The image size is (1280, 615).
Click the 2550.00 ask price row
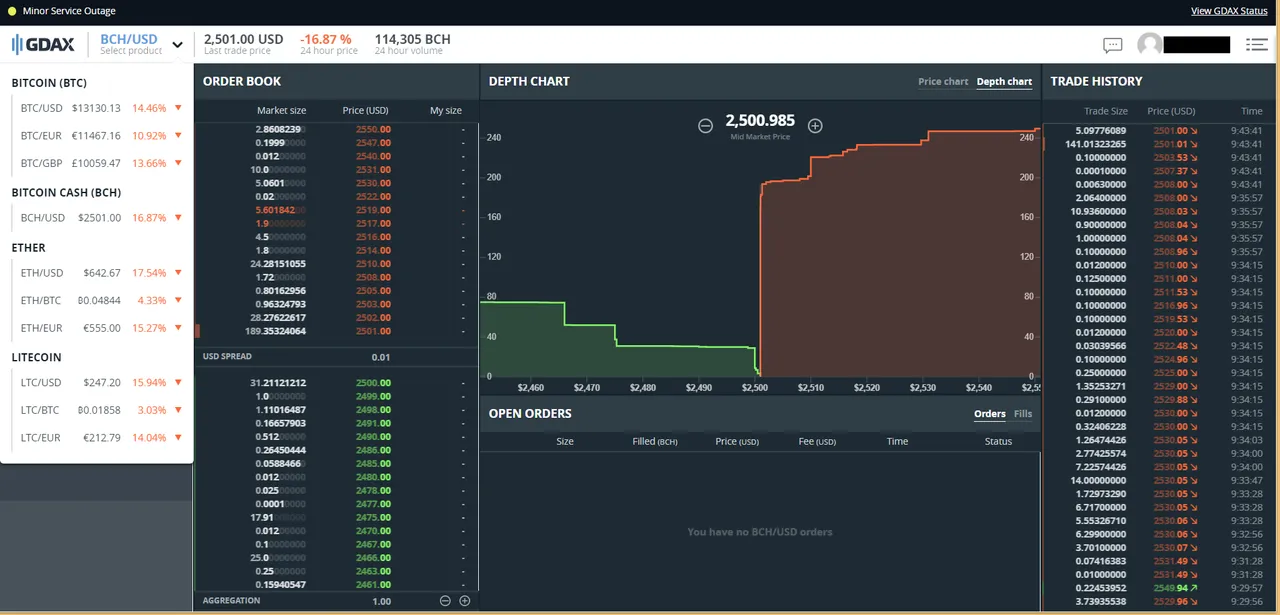coord(336,129)
